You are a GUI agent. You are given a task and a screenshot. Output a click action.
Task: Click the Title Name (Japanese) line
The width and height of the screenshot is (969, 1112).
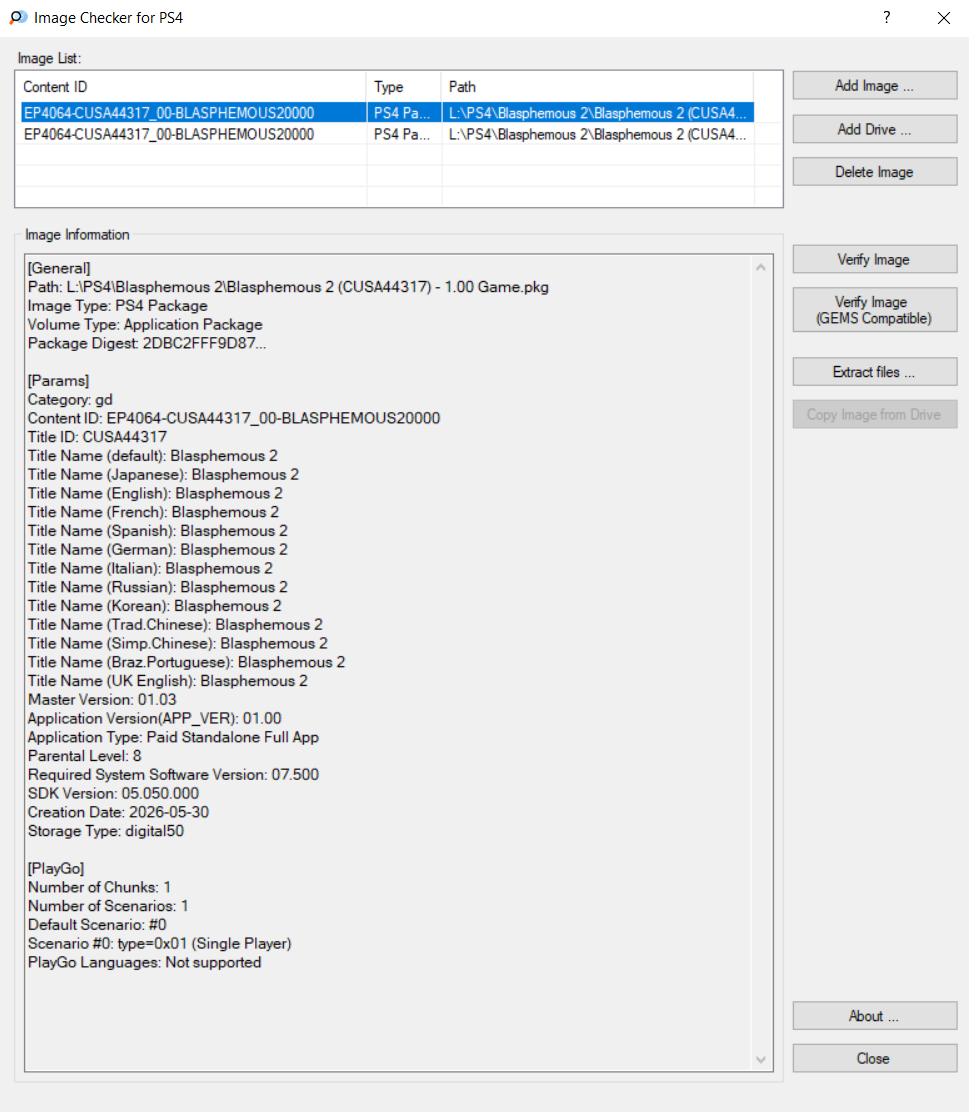coord(163,474)
